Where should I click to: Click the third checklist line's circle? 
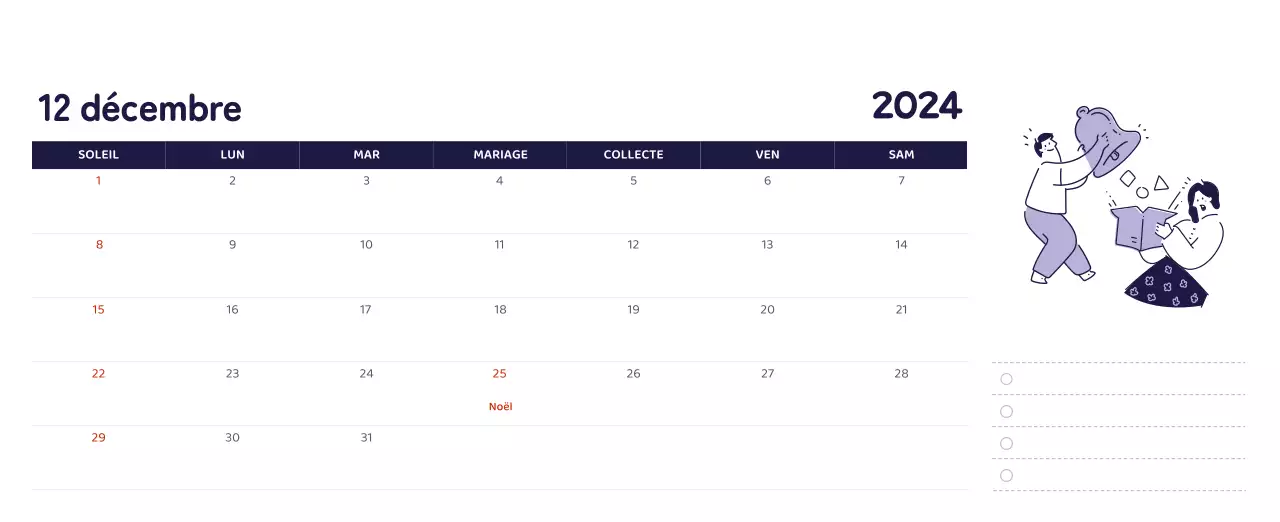(x=1006, y=443)
